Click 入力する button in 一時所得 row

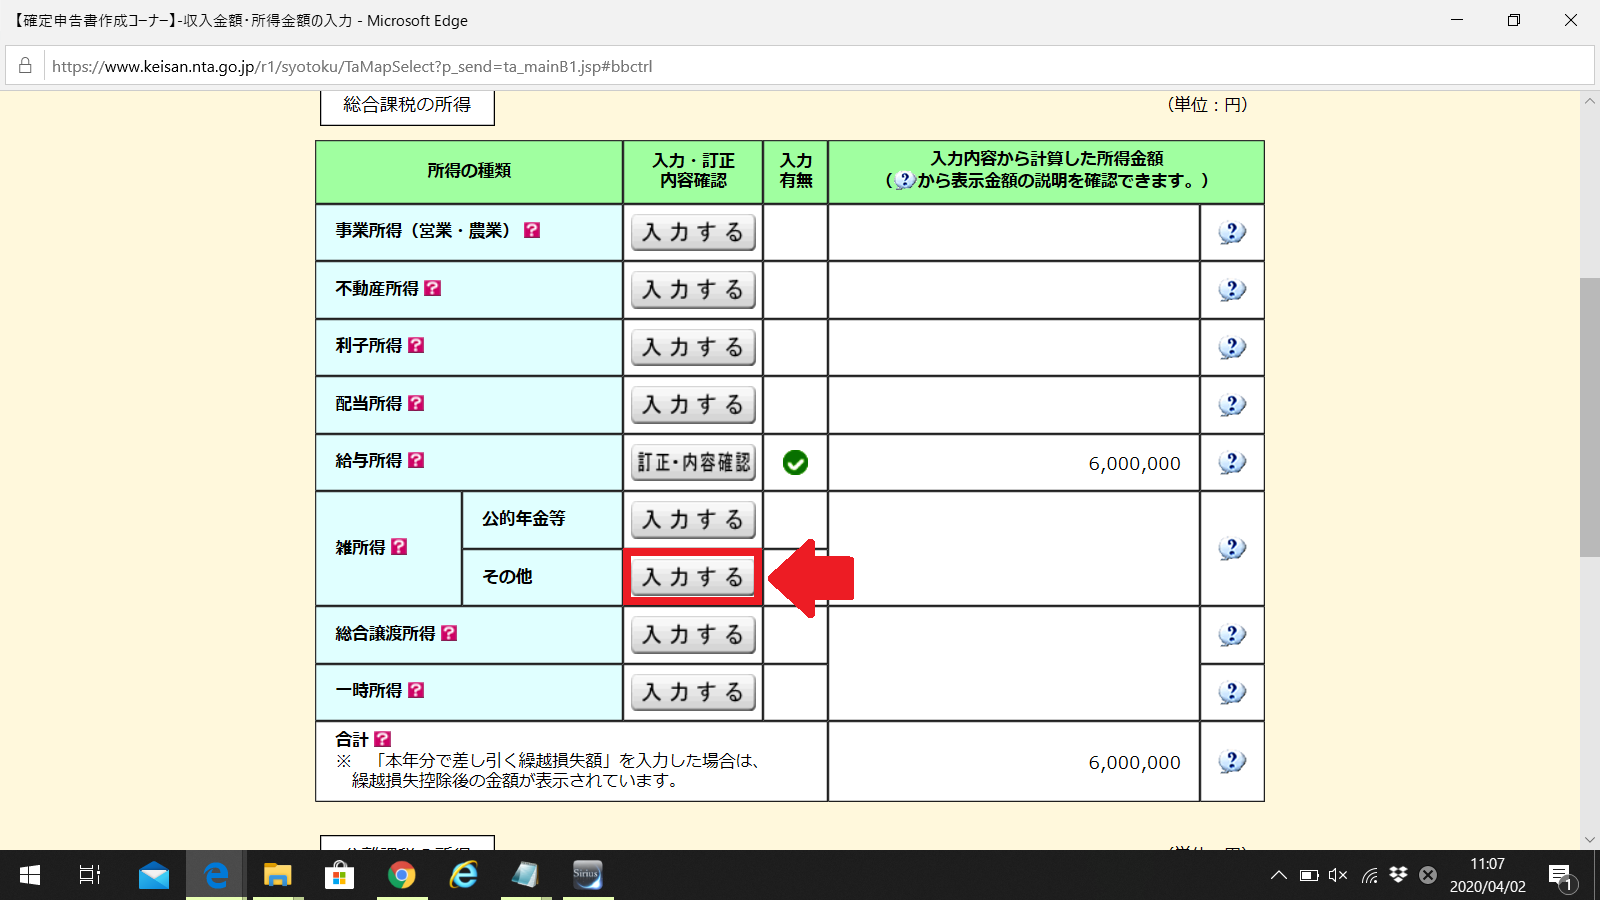[693, 692]
